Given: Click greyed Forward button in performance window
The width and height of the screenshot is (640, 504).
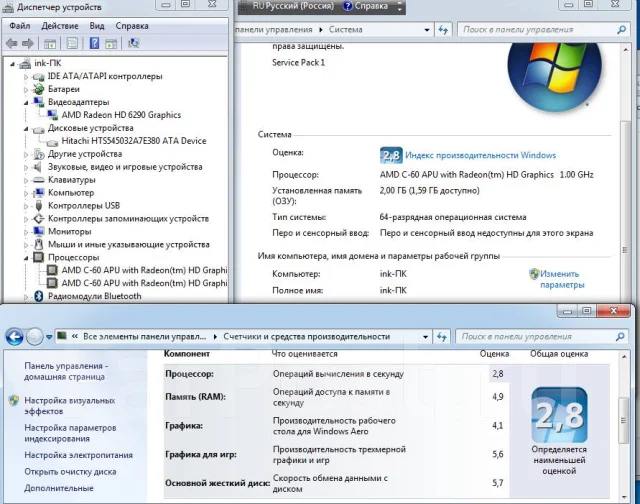Looking at the screenshot, I should click(x=35, y=337).
